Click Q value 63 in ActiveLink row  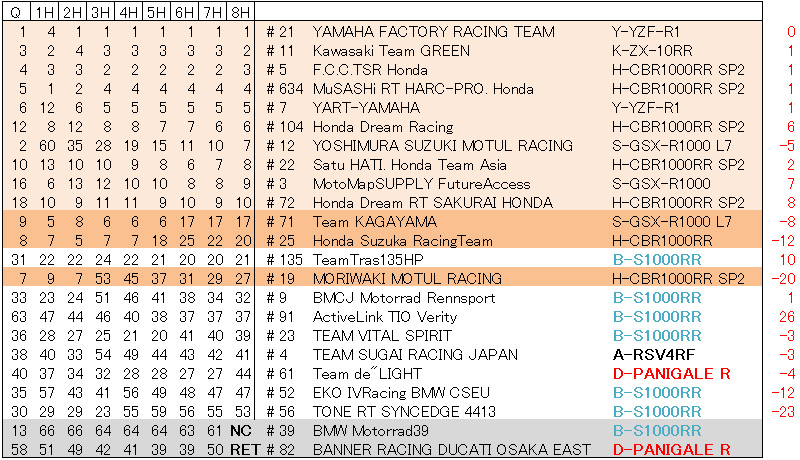click(x=19, y=317)
